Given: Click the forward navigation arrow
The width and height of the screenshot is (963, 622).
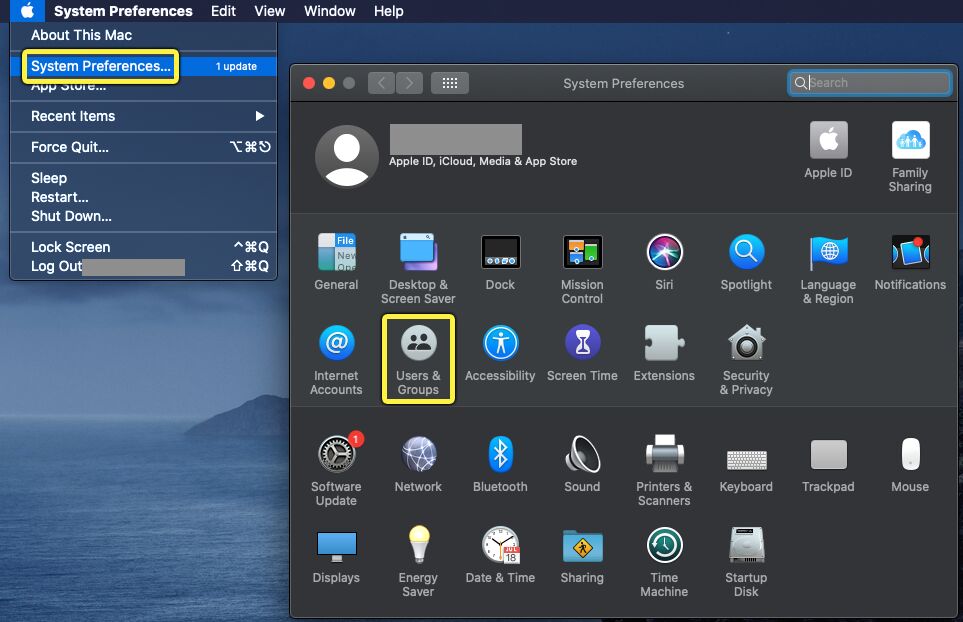Looking at the screenshot, I should click(x=407, y=83).
